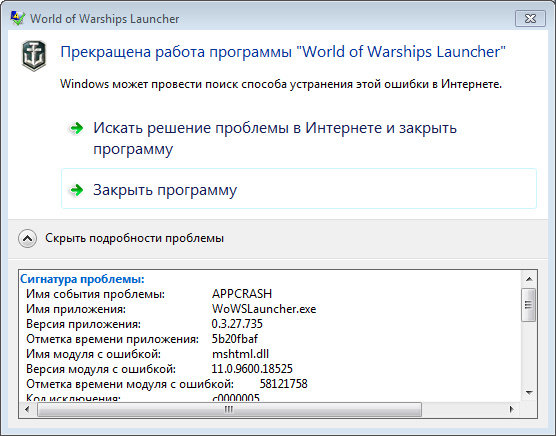
Task: Click label 'Имя модуля с ошибкой:'
Action: (x=94, y=354)
